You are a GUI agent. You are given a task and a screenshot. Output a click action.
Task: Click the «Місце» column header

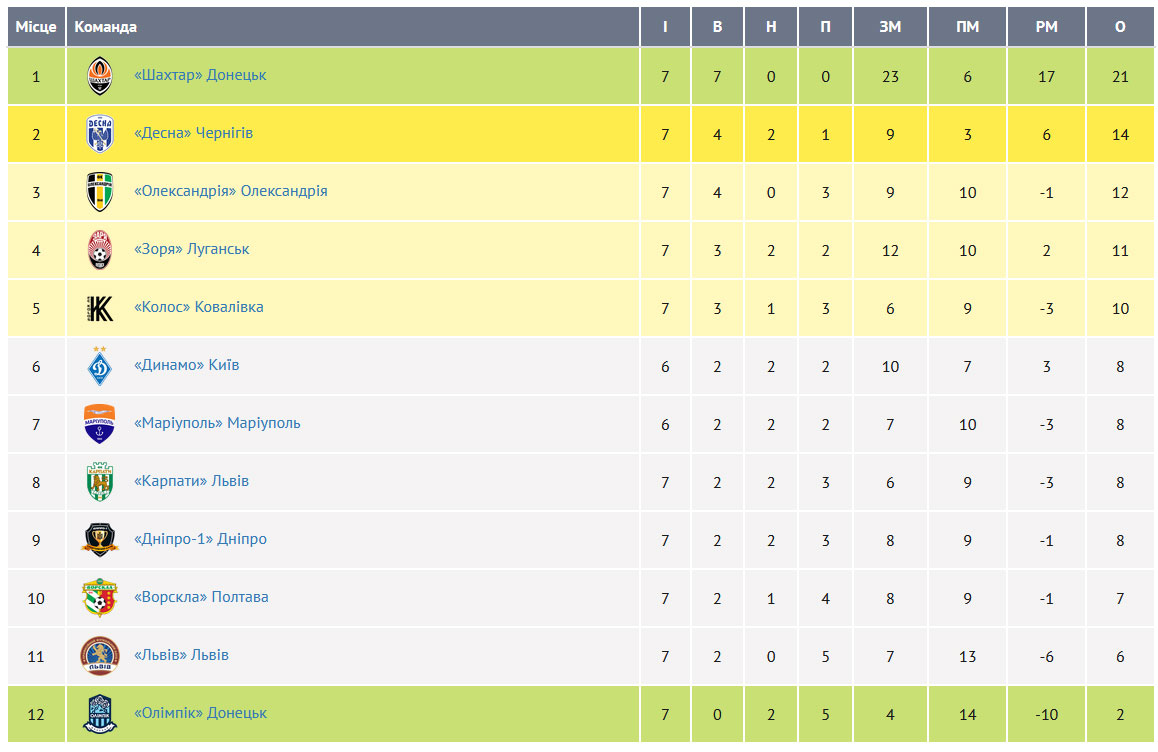coord(36,27)
